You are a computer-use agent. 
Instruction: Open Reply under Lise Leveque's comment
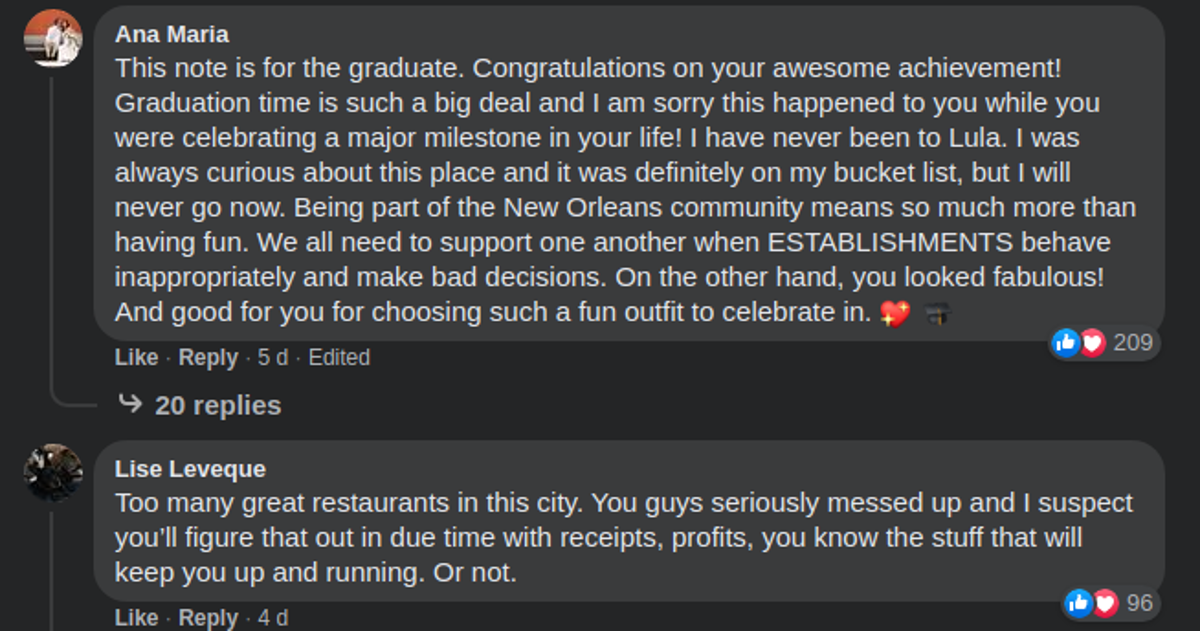coord(207,617)
